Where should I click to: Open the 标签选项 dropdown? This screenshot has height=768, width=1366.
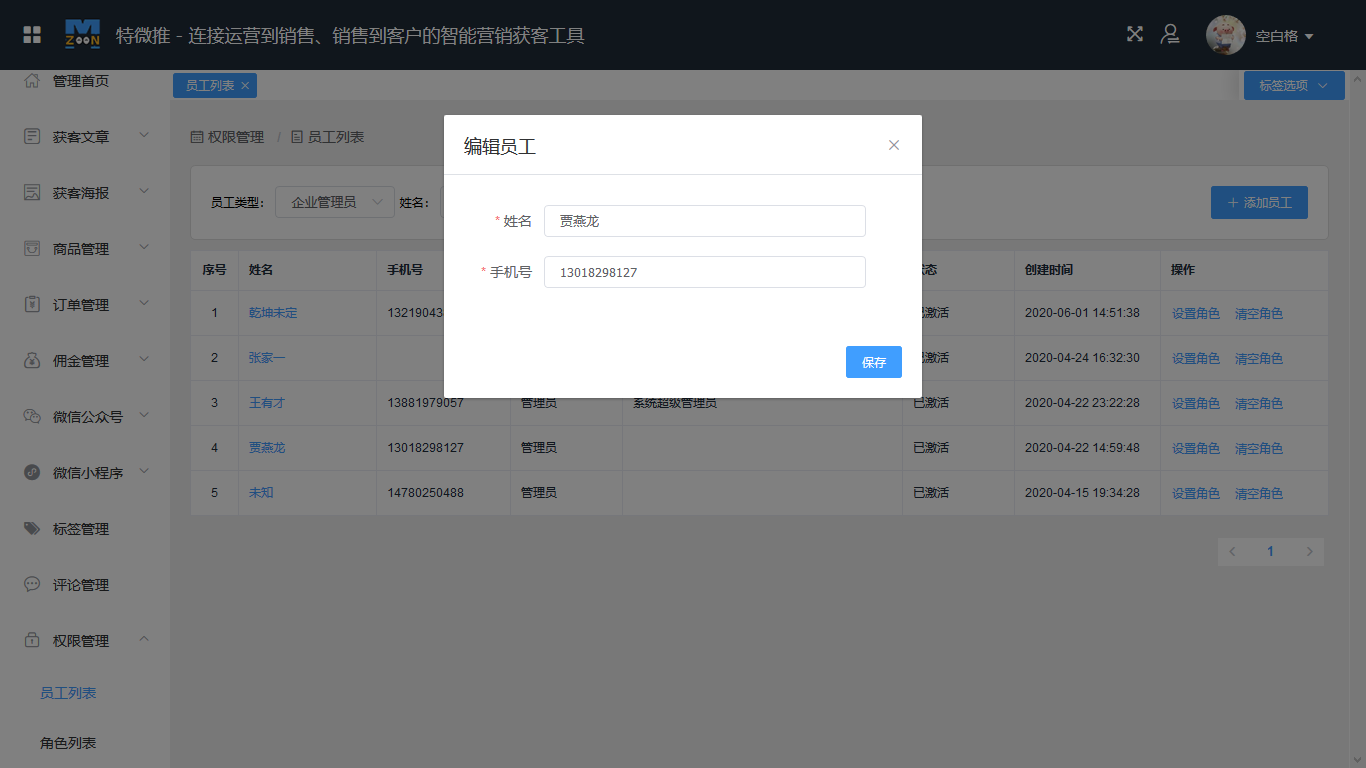(x=1293, y=86)
